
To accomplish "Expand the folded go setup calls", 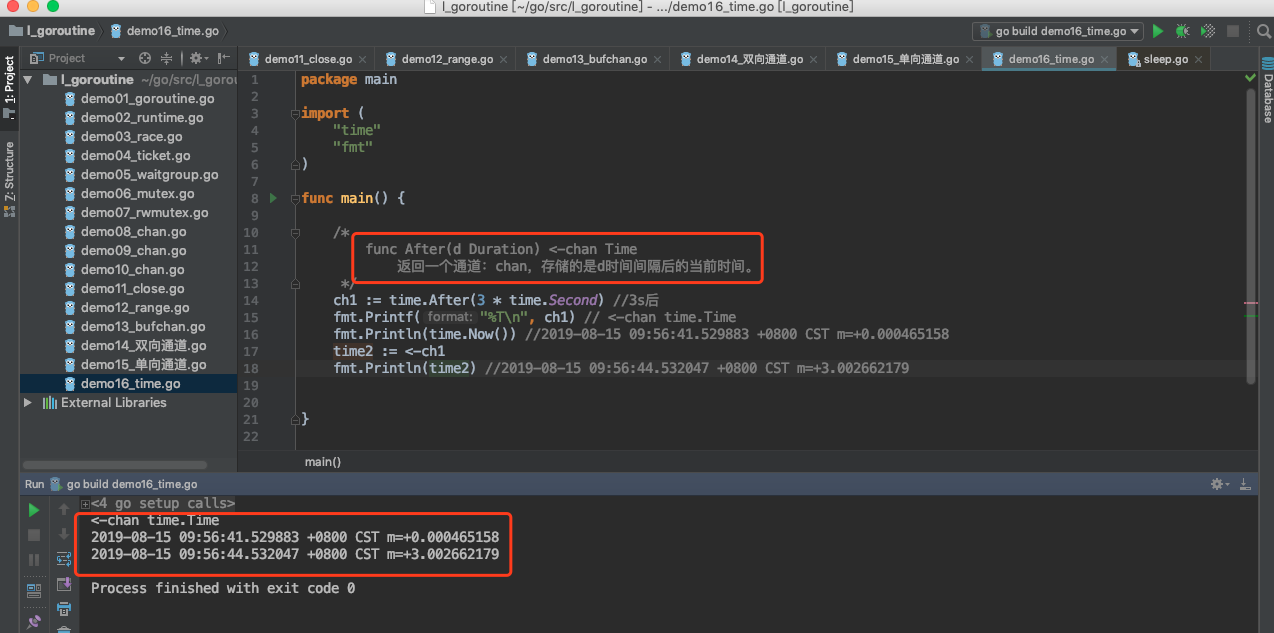I will pyautogui.click(x=86, y=504).
